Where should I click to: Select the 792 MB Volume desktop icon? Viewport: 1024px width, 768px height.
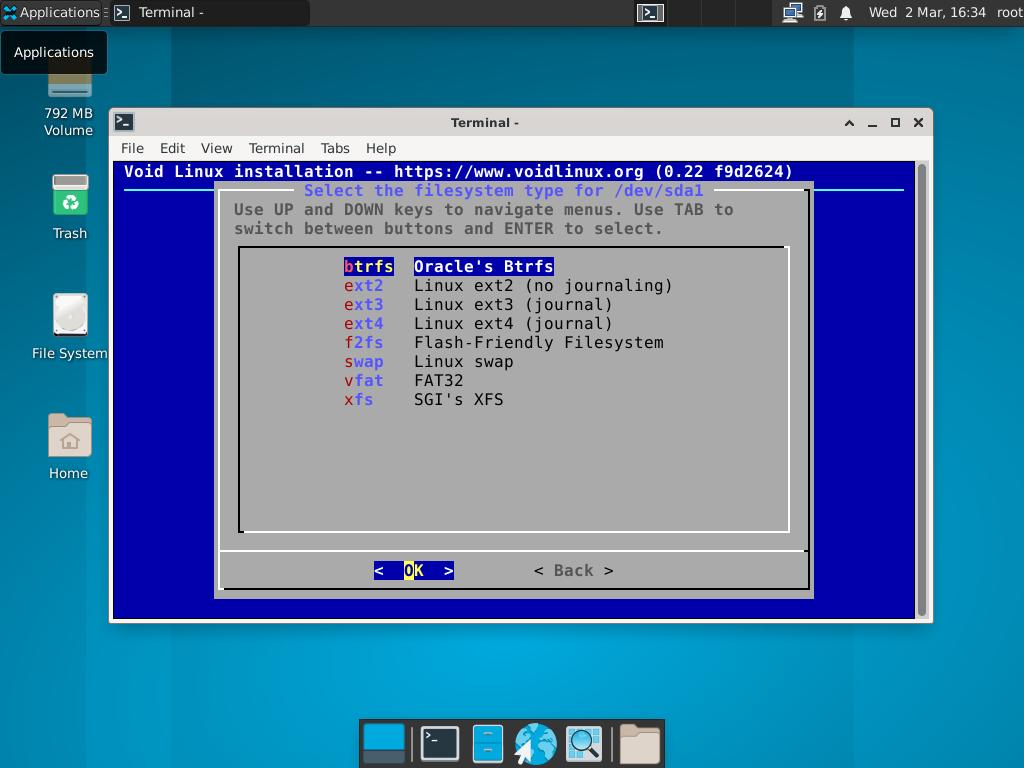pyautogui.click(x=69, y=104)
